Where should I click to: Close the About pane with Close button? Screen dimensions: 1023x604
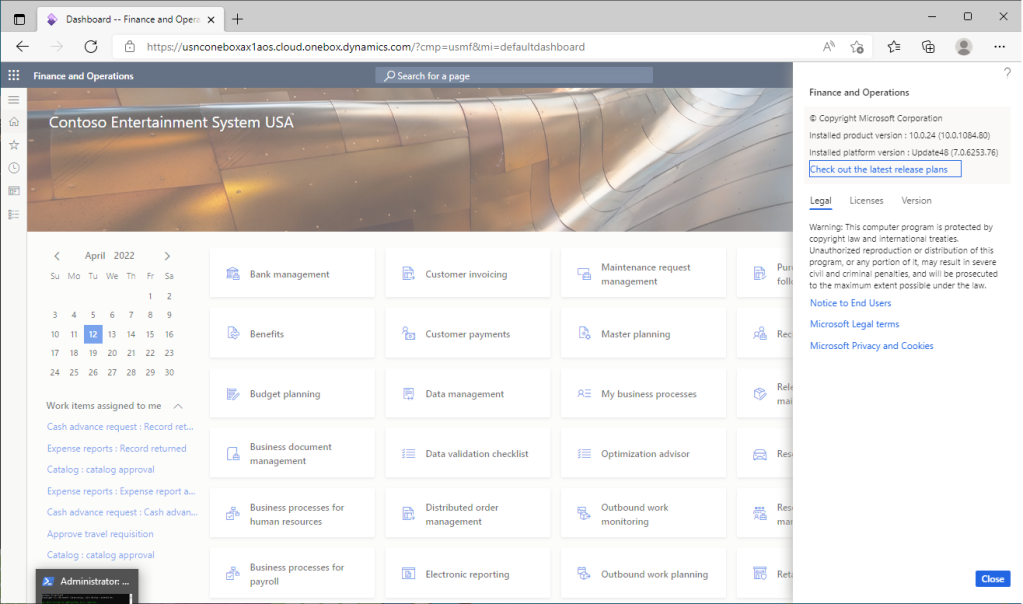tap(993, 579)
